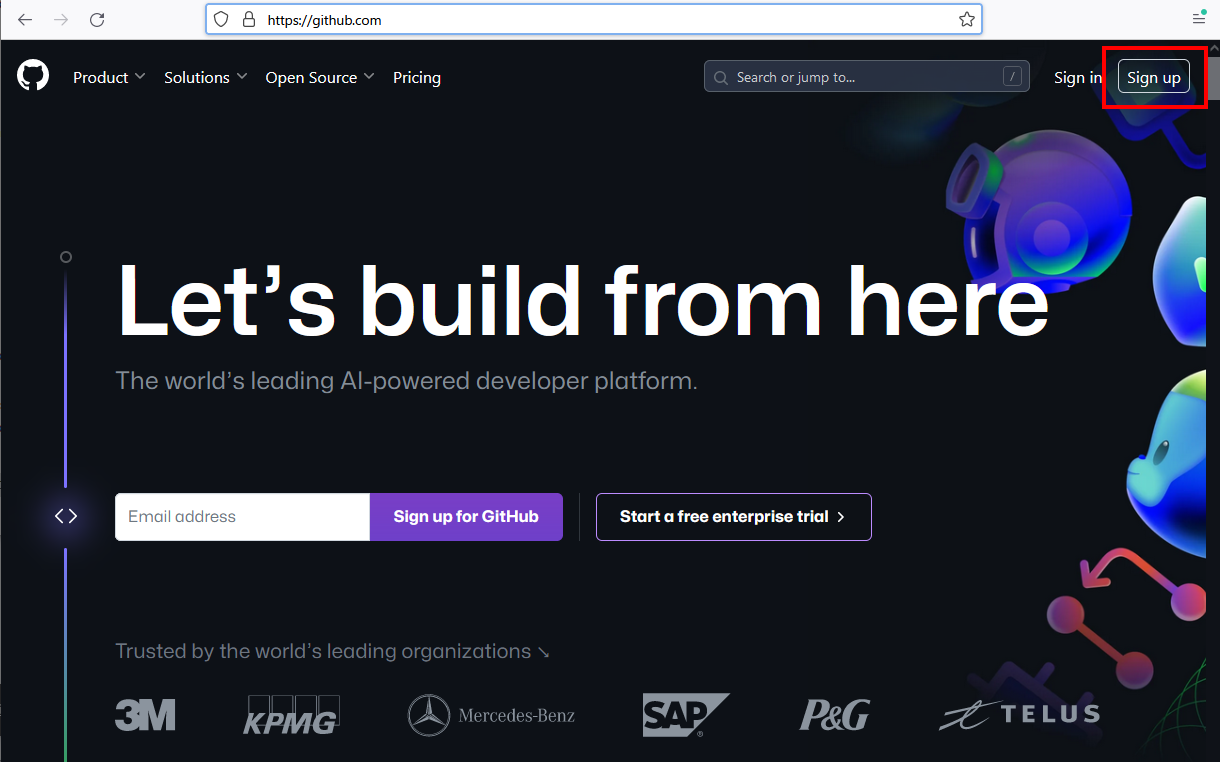Expand the Product dropdown menu
Screen dimensions: 1220x762
point(109,77)
